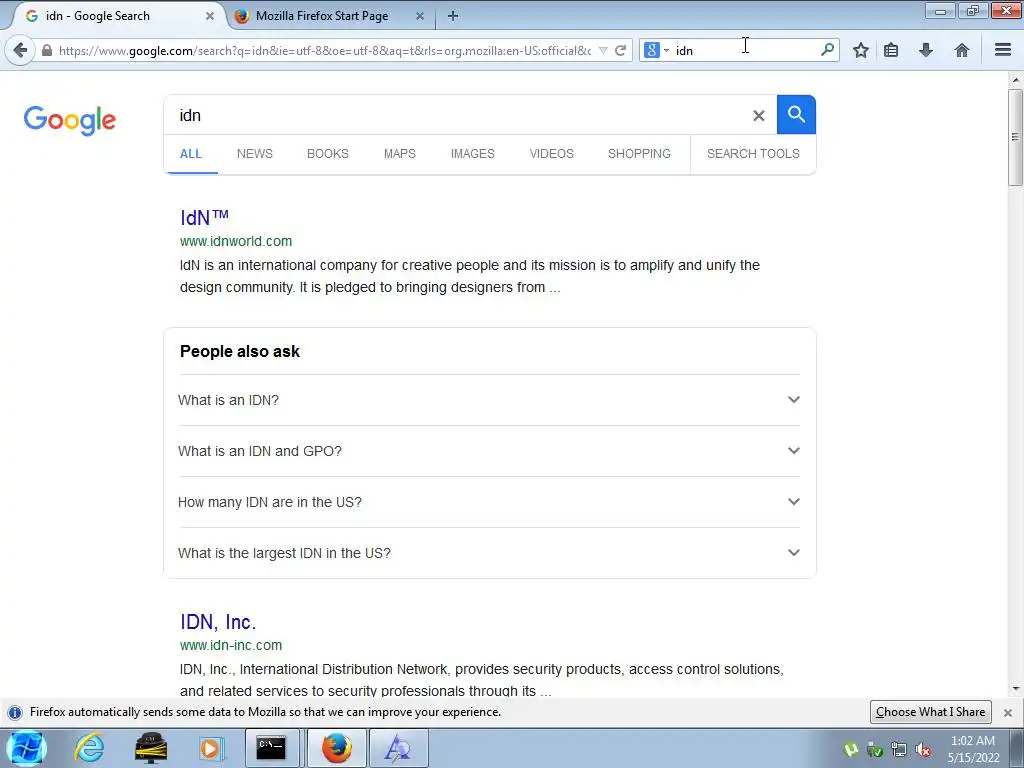
Task: Launch Internet Explorer from the taskbar
Action: 89,748
